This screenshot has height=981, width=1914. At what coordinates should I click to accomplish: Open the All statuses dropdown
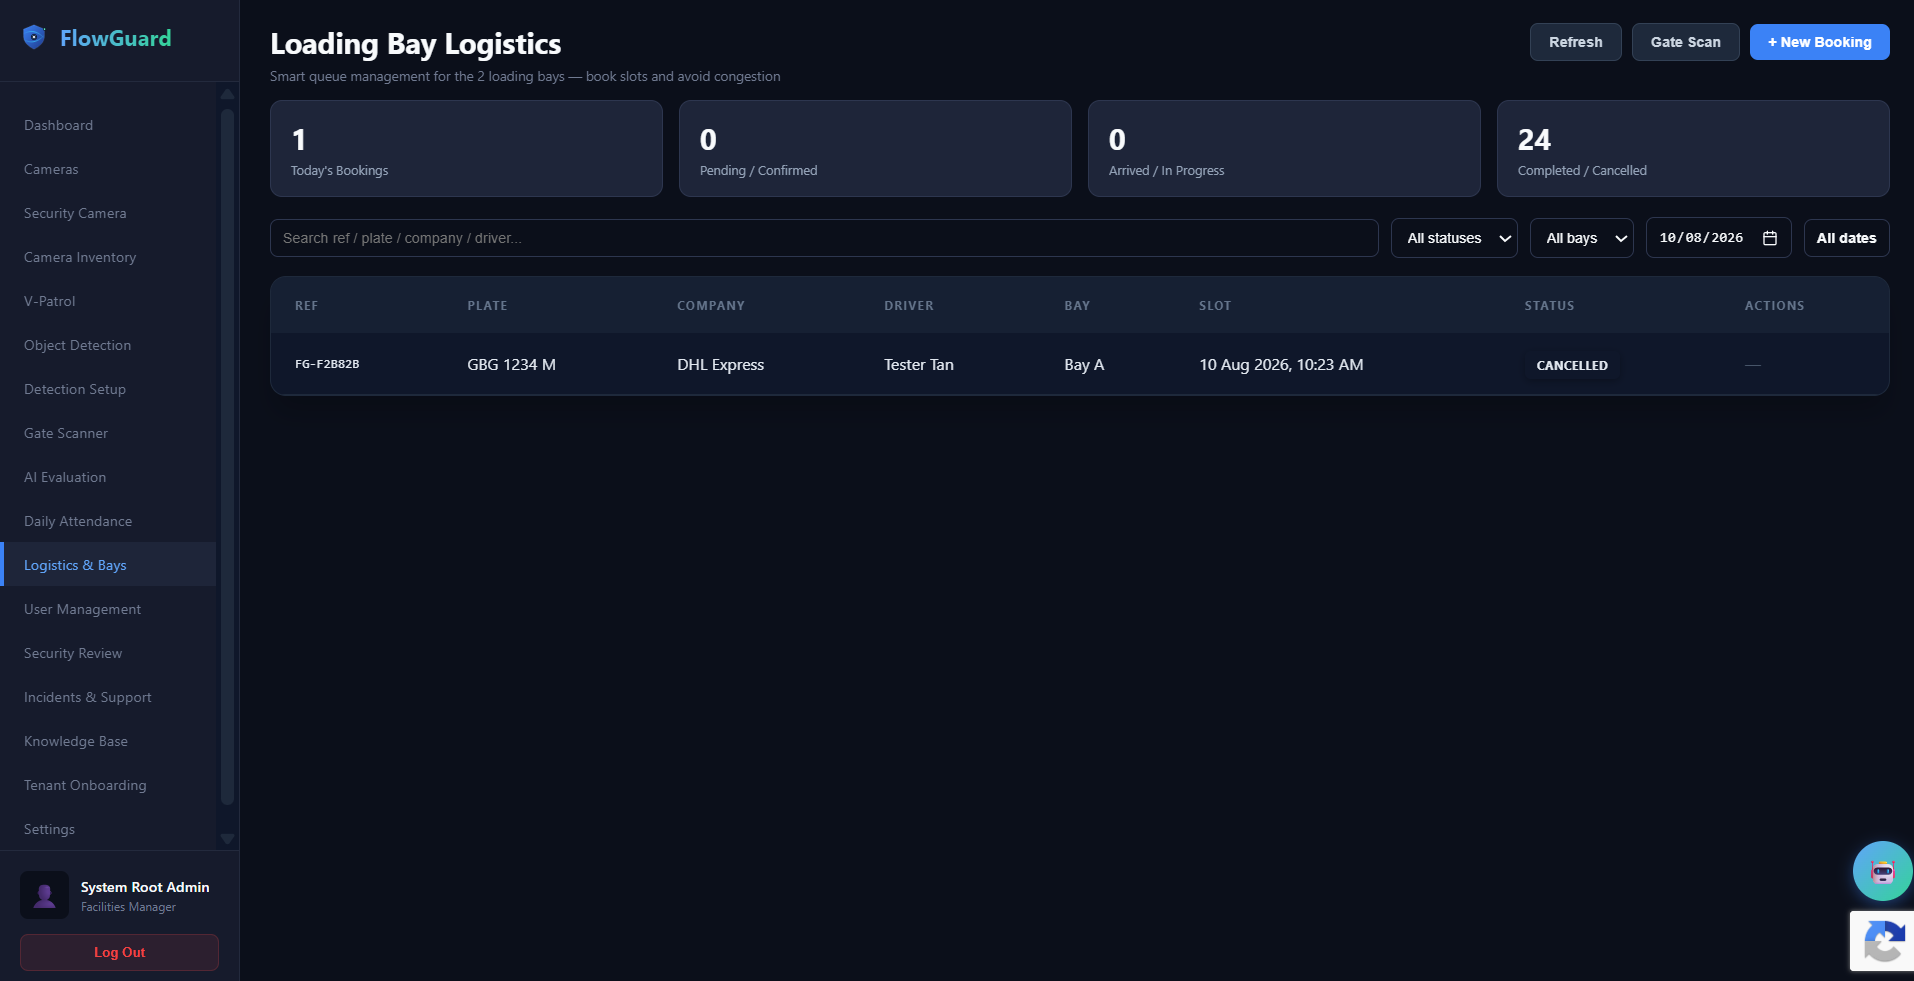[1454, 238]
